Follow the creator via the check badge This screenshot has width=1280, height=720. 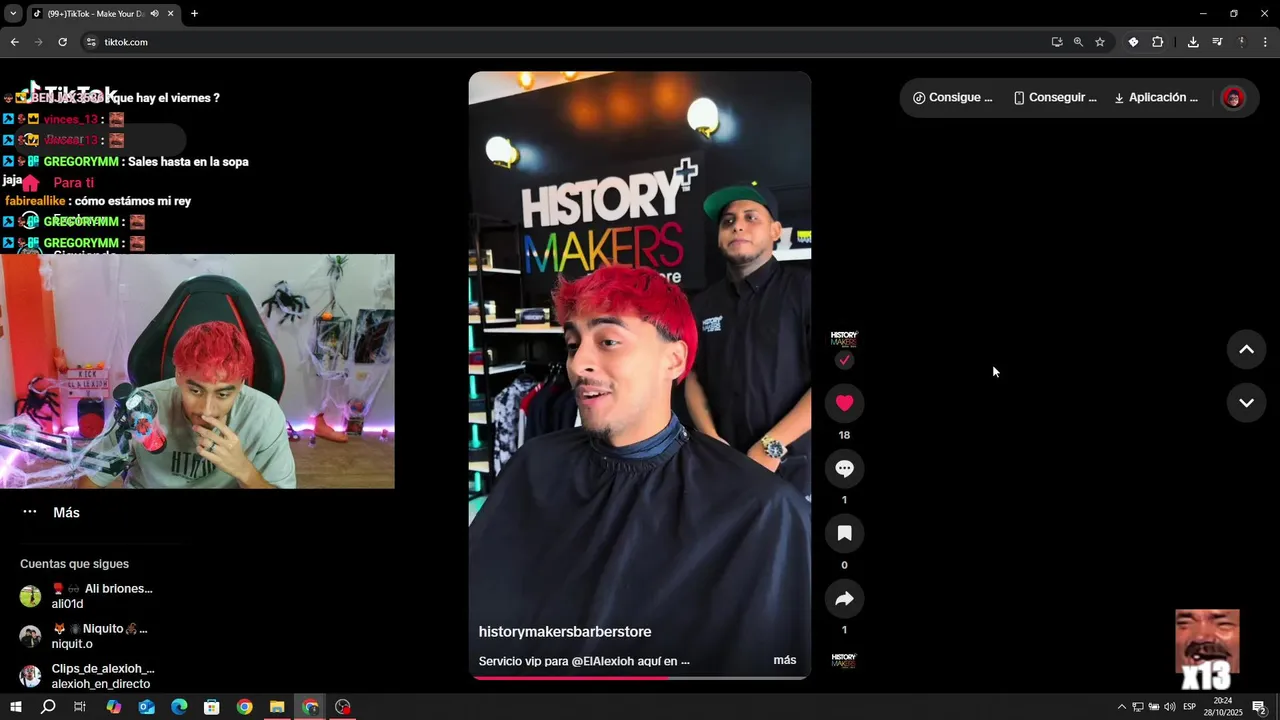[x=845, y=360]
